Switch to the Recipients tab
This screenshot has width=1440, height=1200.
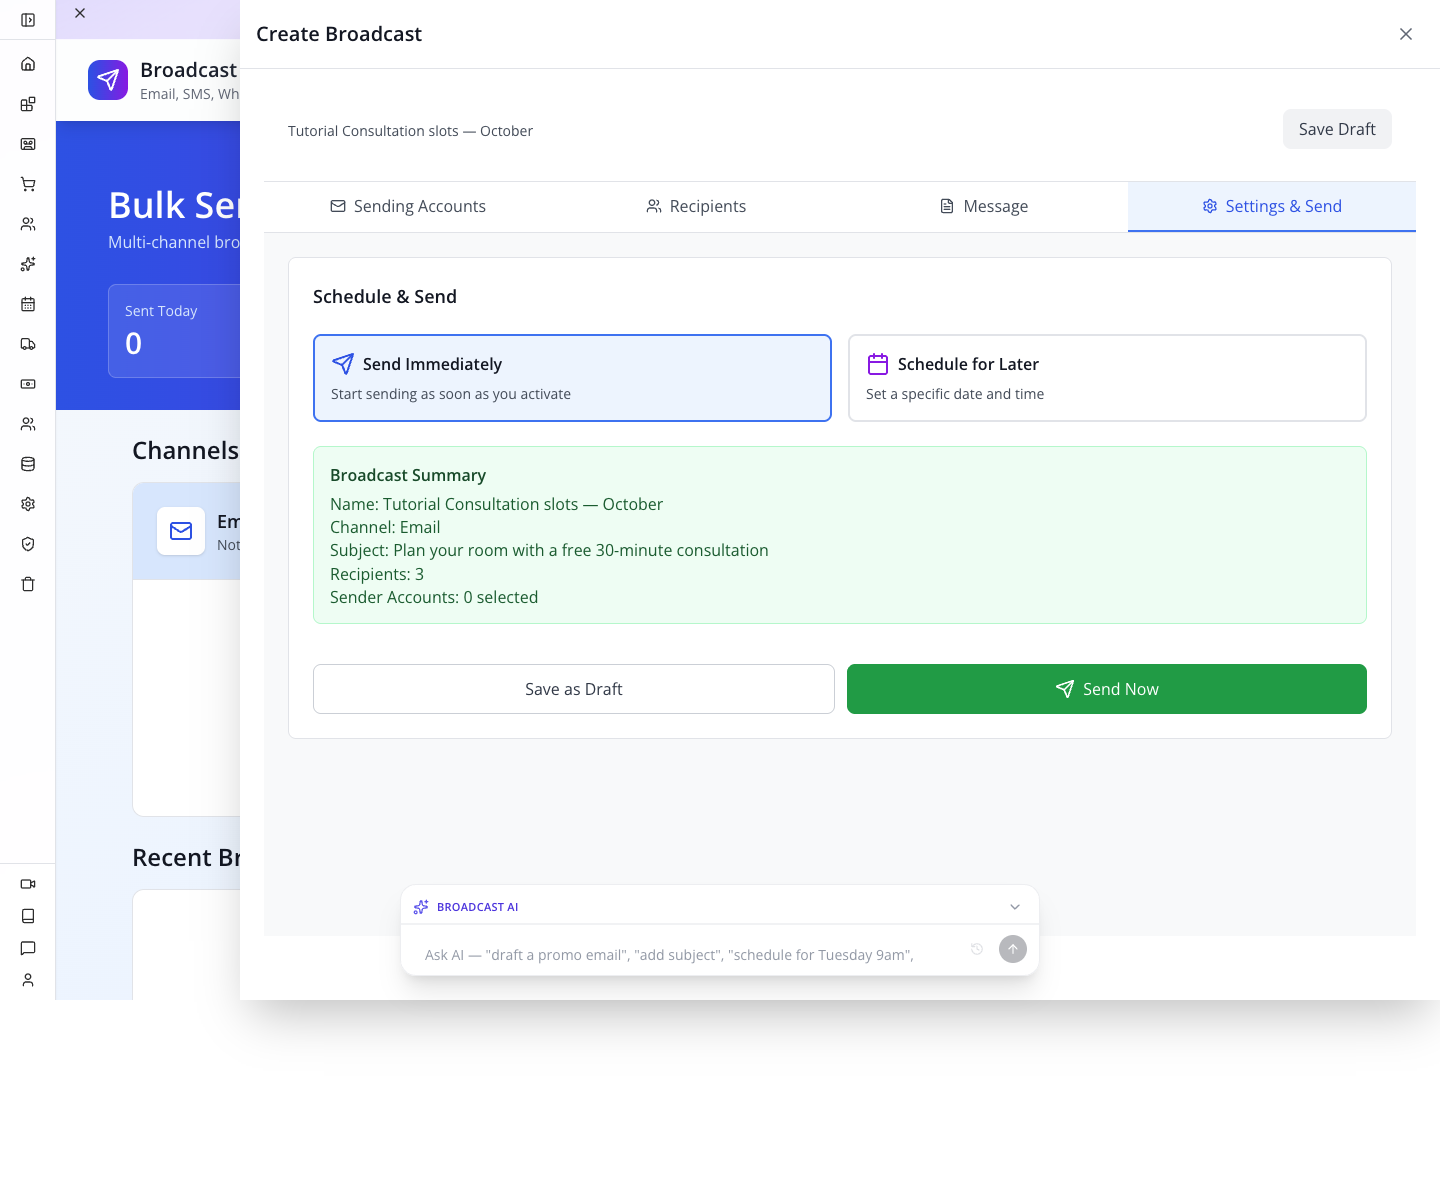pyautogui.click(x=696, y=206)
